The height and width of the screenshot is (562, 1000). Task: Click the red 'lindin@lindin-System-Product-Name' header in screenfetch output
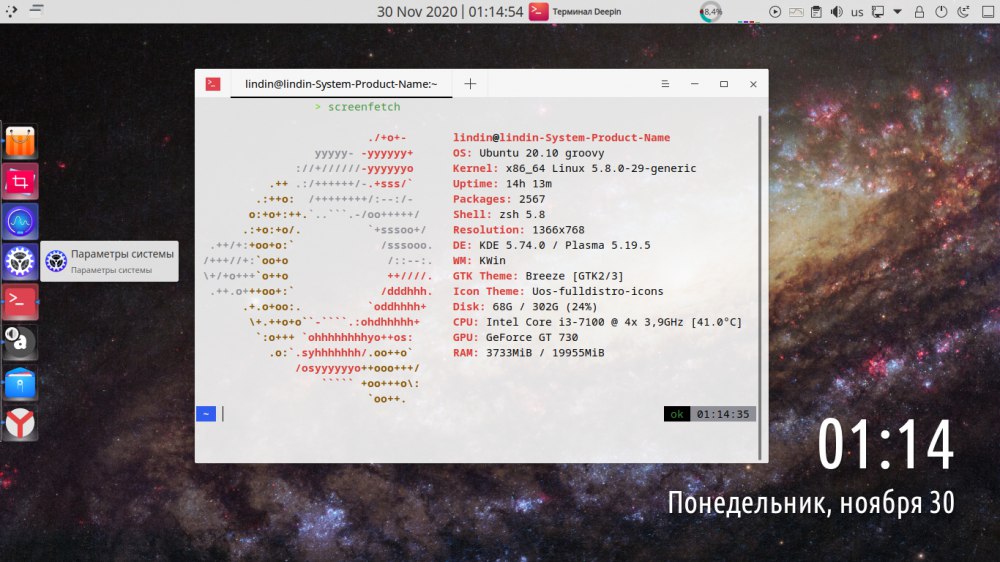point(561,137)
